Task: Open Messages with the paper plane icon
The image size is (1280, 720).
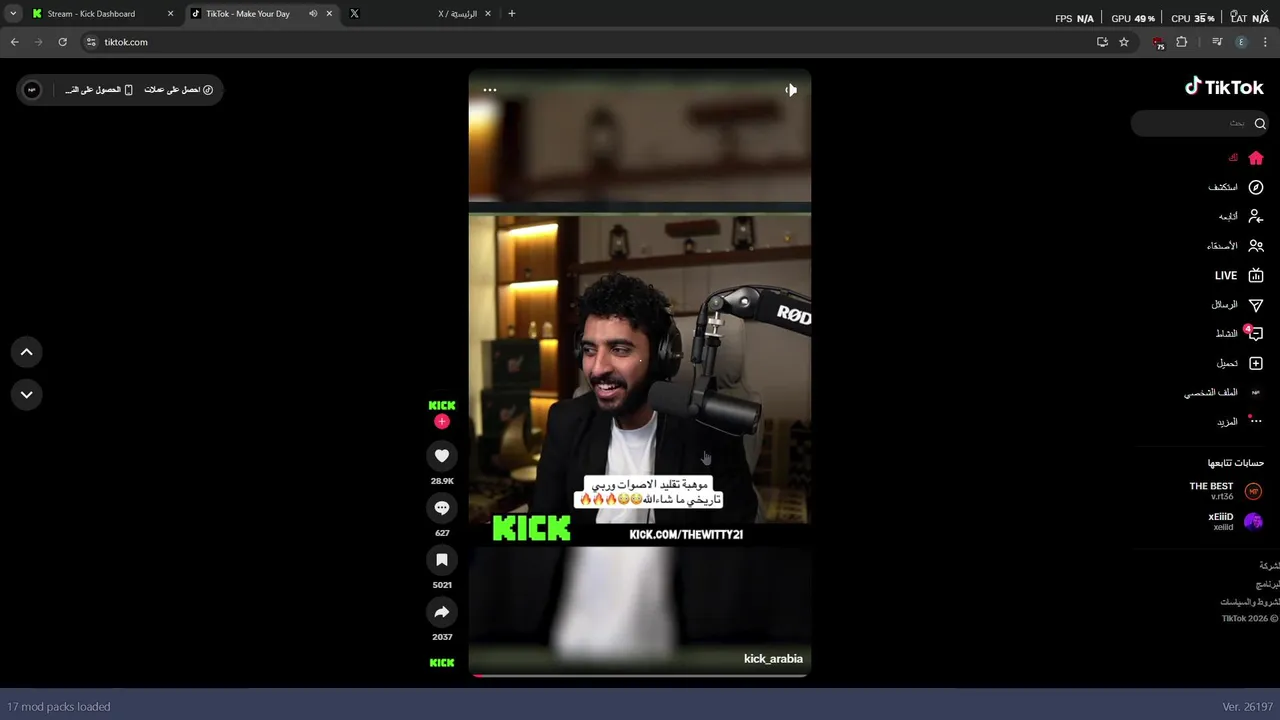Action: 1256,305
